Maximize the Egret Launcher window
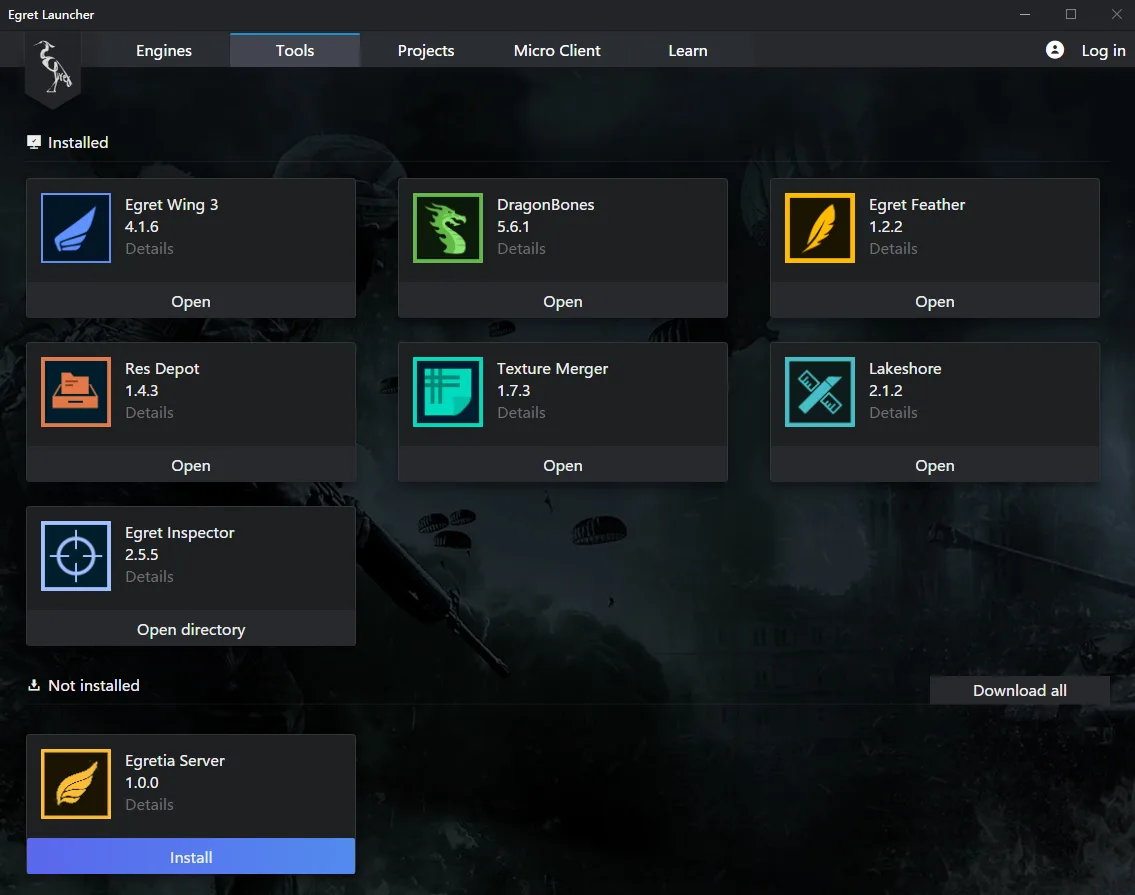This screenshot has height=895, width=1135. click(x=1071, y=14)
